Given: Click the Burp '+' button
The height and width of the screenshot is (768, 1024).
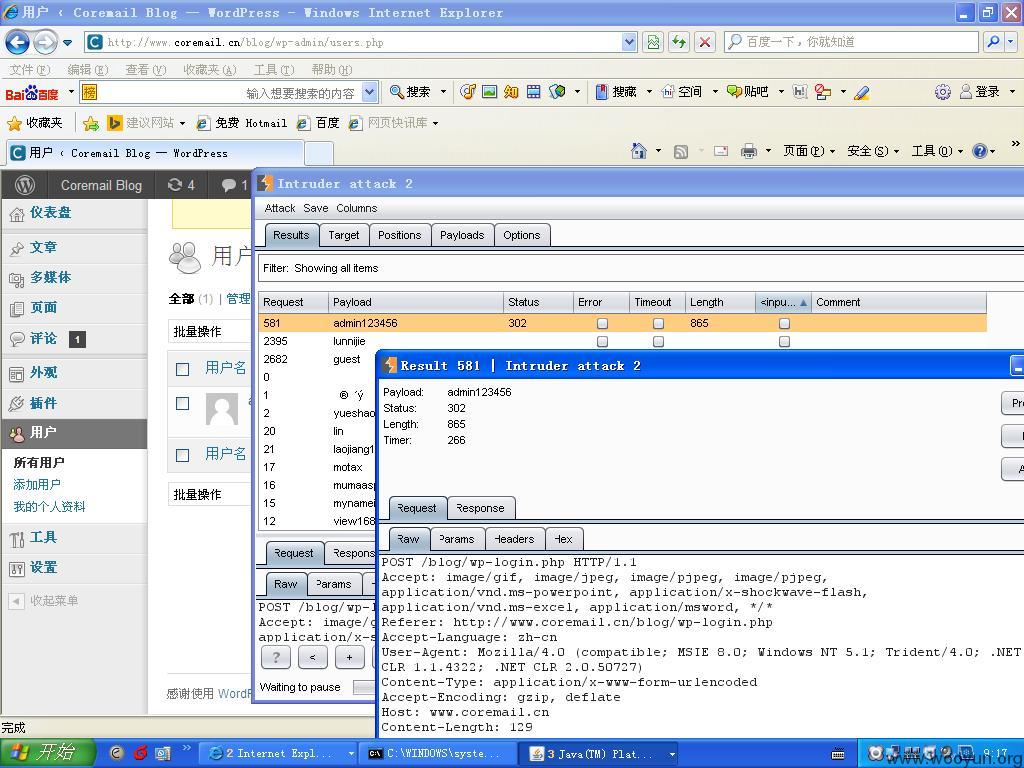Looking at the screenshot, I should coord(349,657).
